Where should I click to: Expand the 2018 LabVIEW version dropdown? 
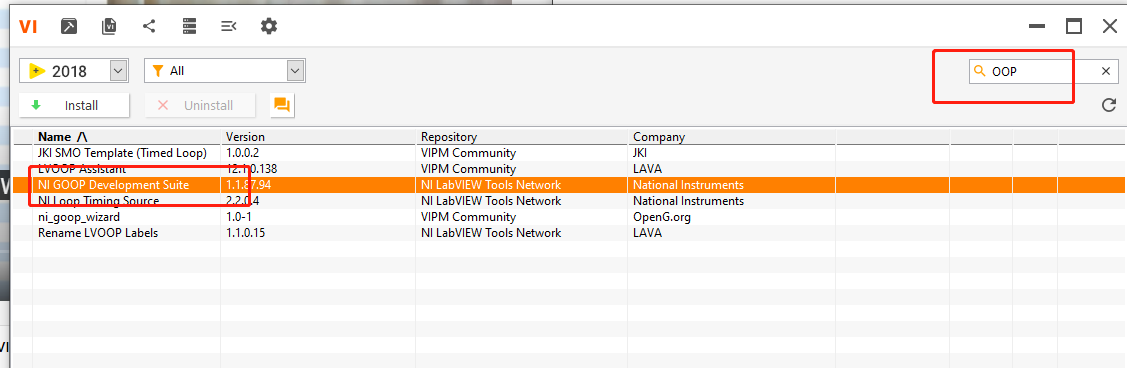[119, 70]
